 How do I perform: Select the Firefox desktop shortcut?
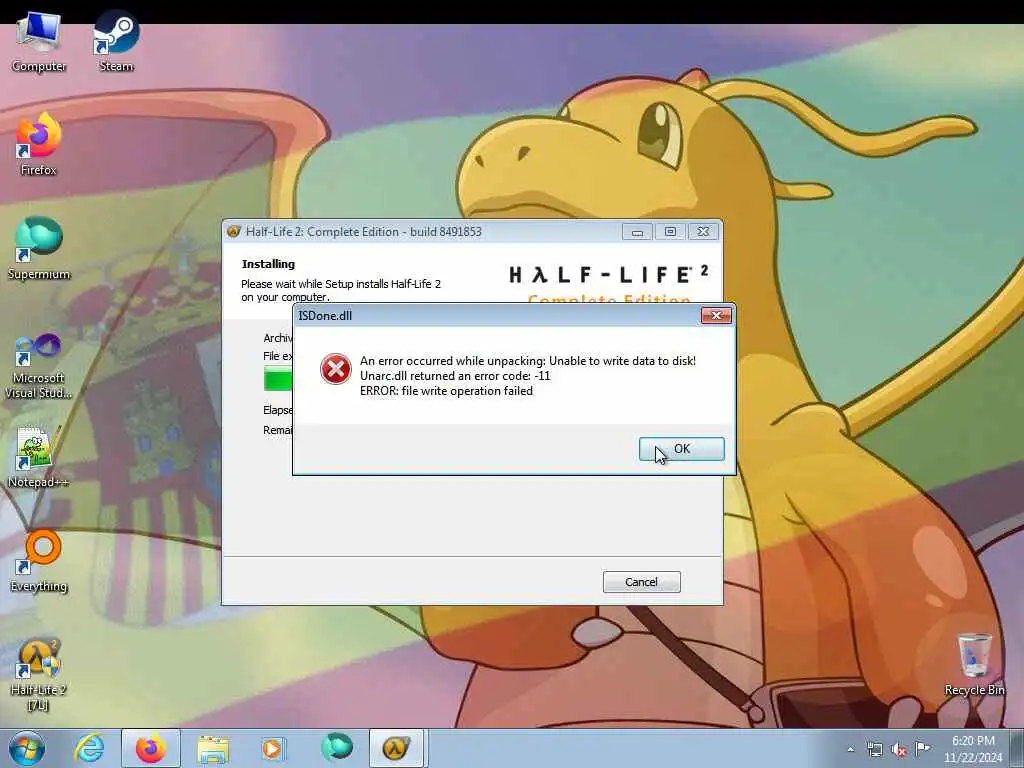[x=39, y=145]
